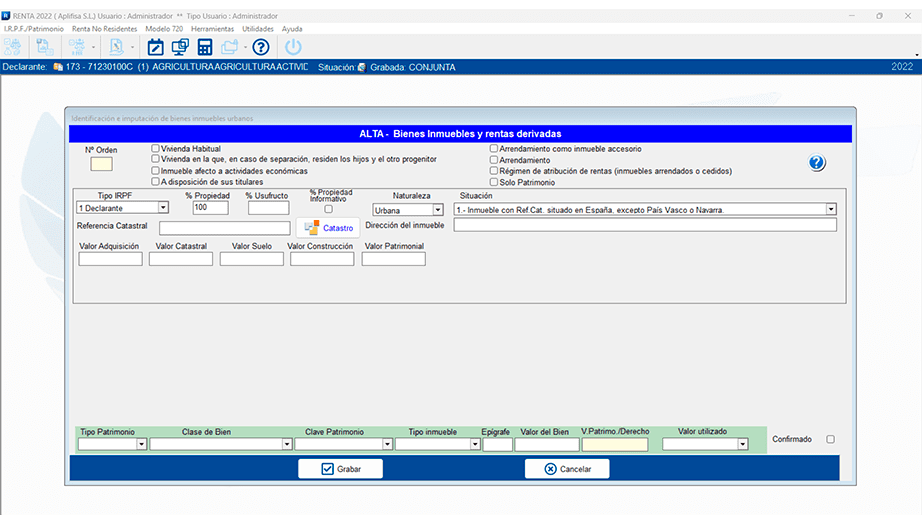Click the Nº Orden field
Viewport: 922px width, 524px height.
coord(101,164)
